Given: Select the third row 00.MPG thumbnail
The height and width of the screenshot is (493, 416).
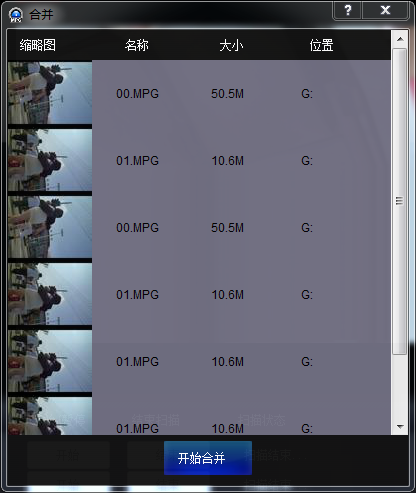Looking at the screenshot, I should click(50, 227).
